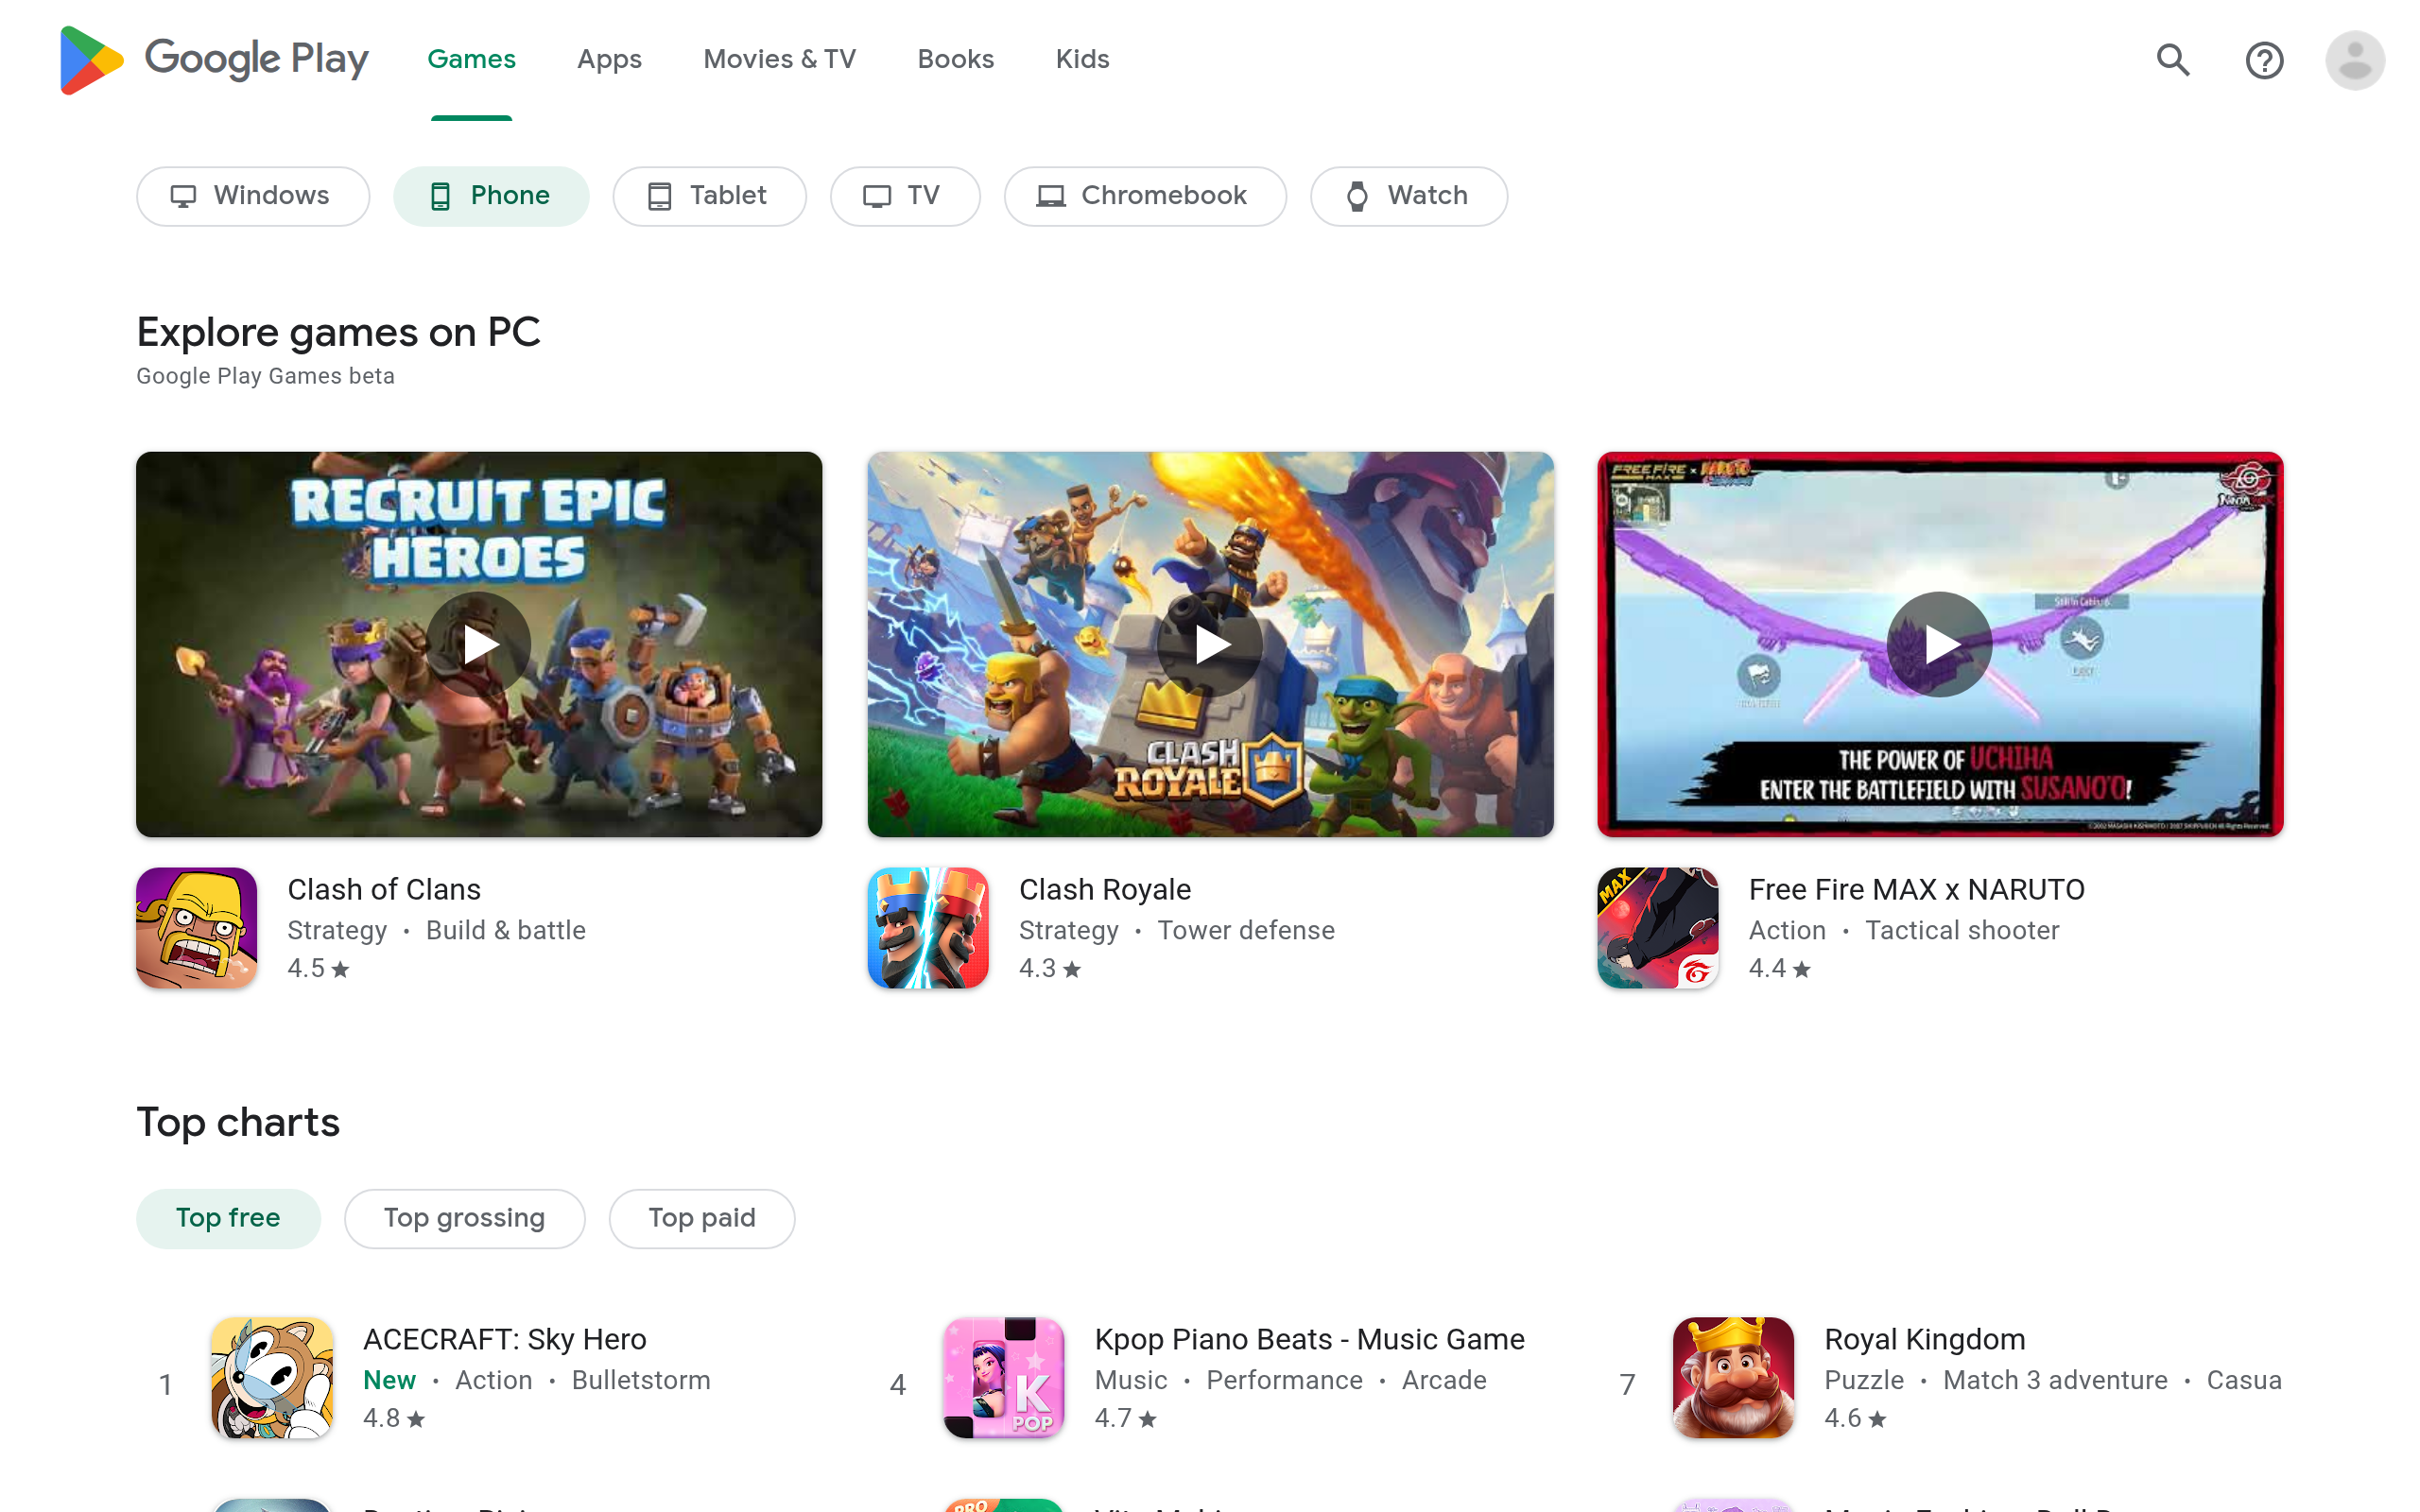Open the Free Fire MAX app icon
The height and width of the screenshot is (1512, 2420).
[x=1658, y=928]
